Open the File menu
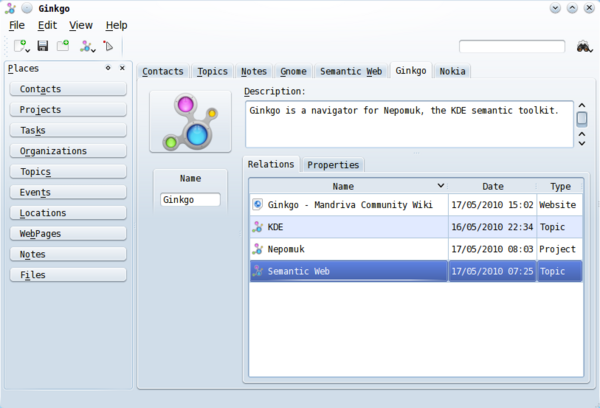The height and width of the screenshot is (408, 600). 16,25
